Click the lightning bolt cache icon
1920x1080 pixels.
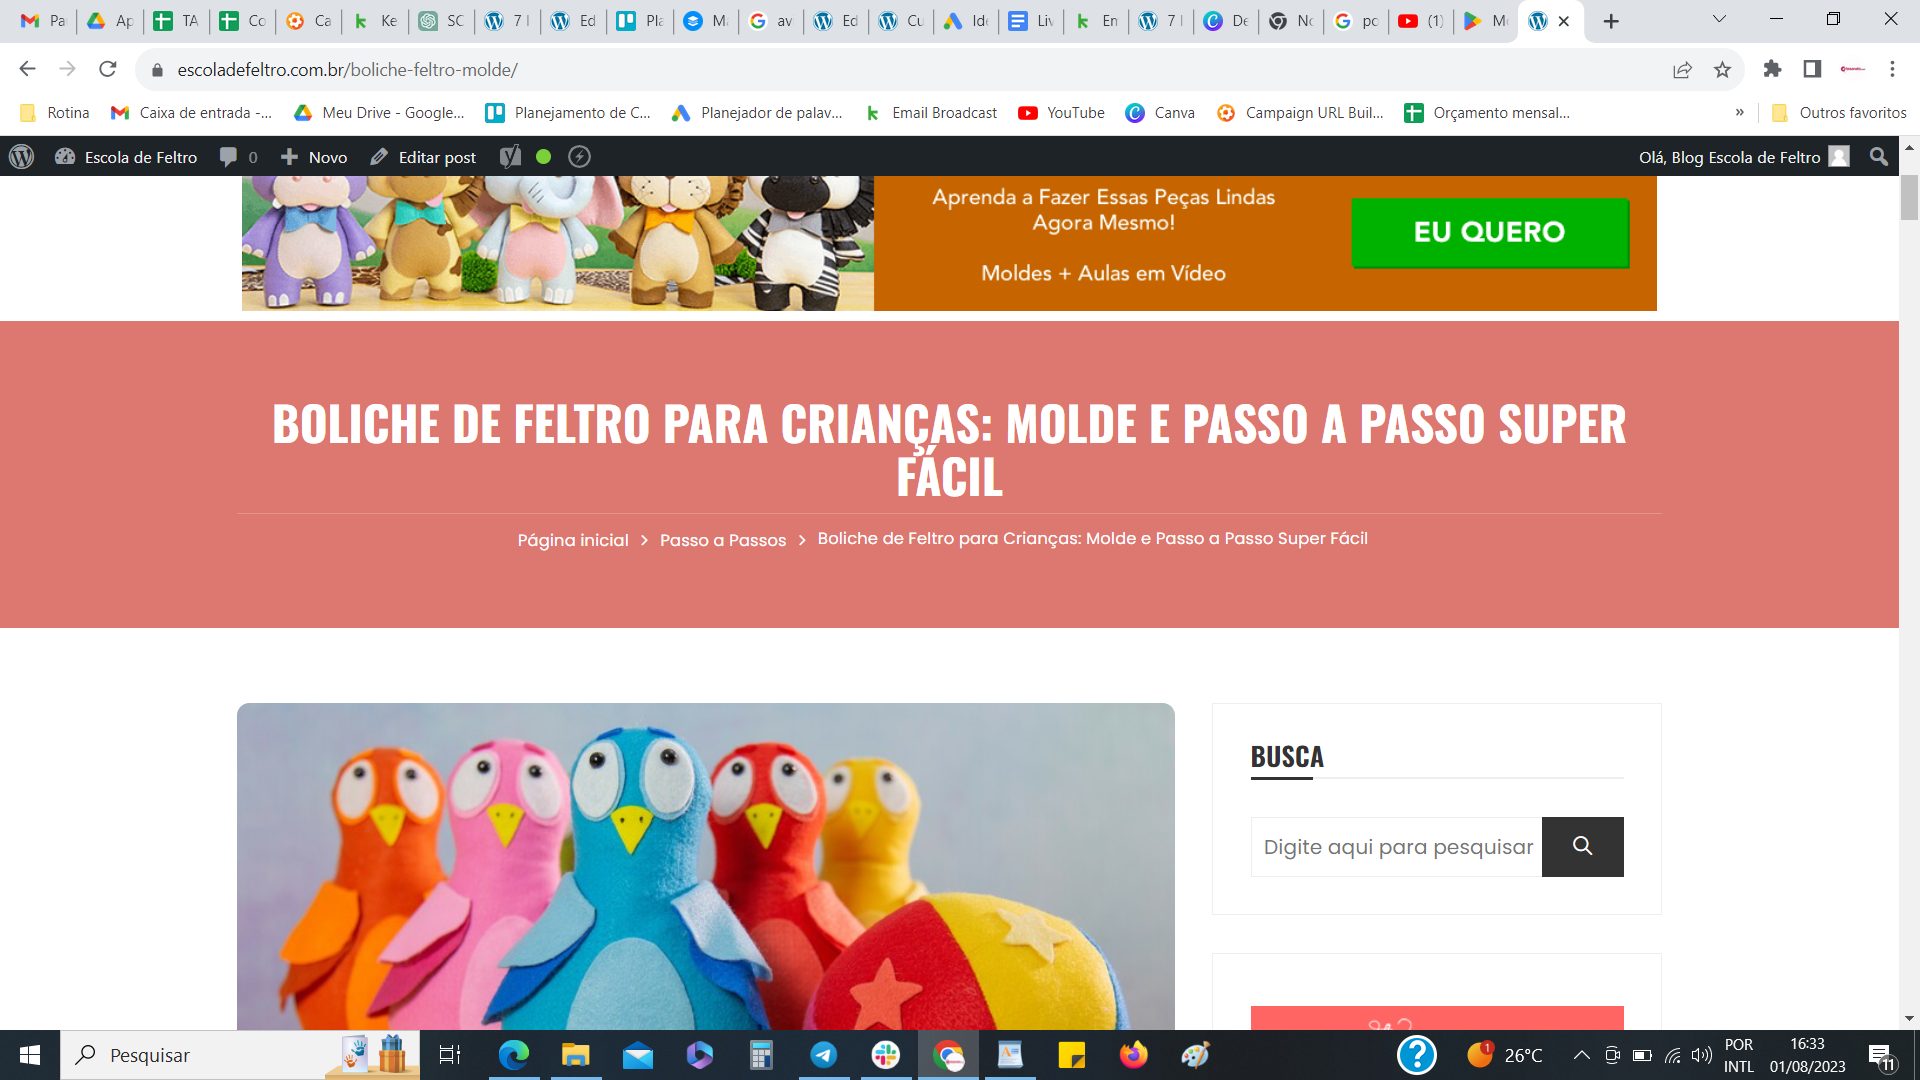point(579,157)
